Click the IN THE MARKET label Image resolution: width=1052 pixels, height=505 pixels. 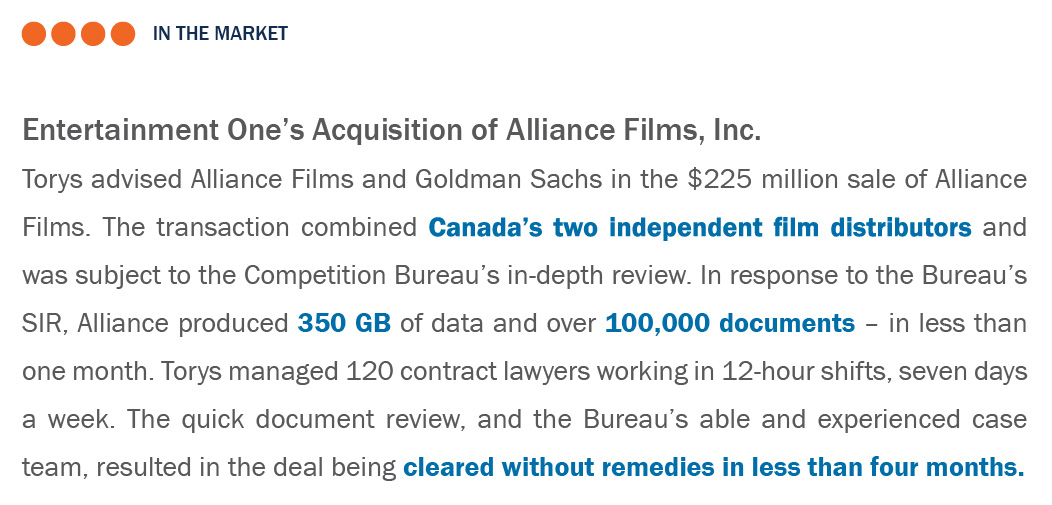click(220, 34)
